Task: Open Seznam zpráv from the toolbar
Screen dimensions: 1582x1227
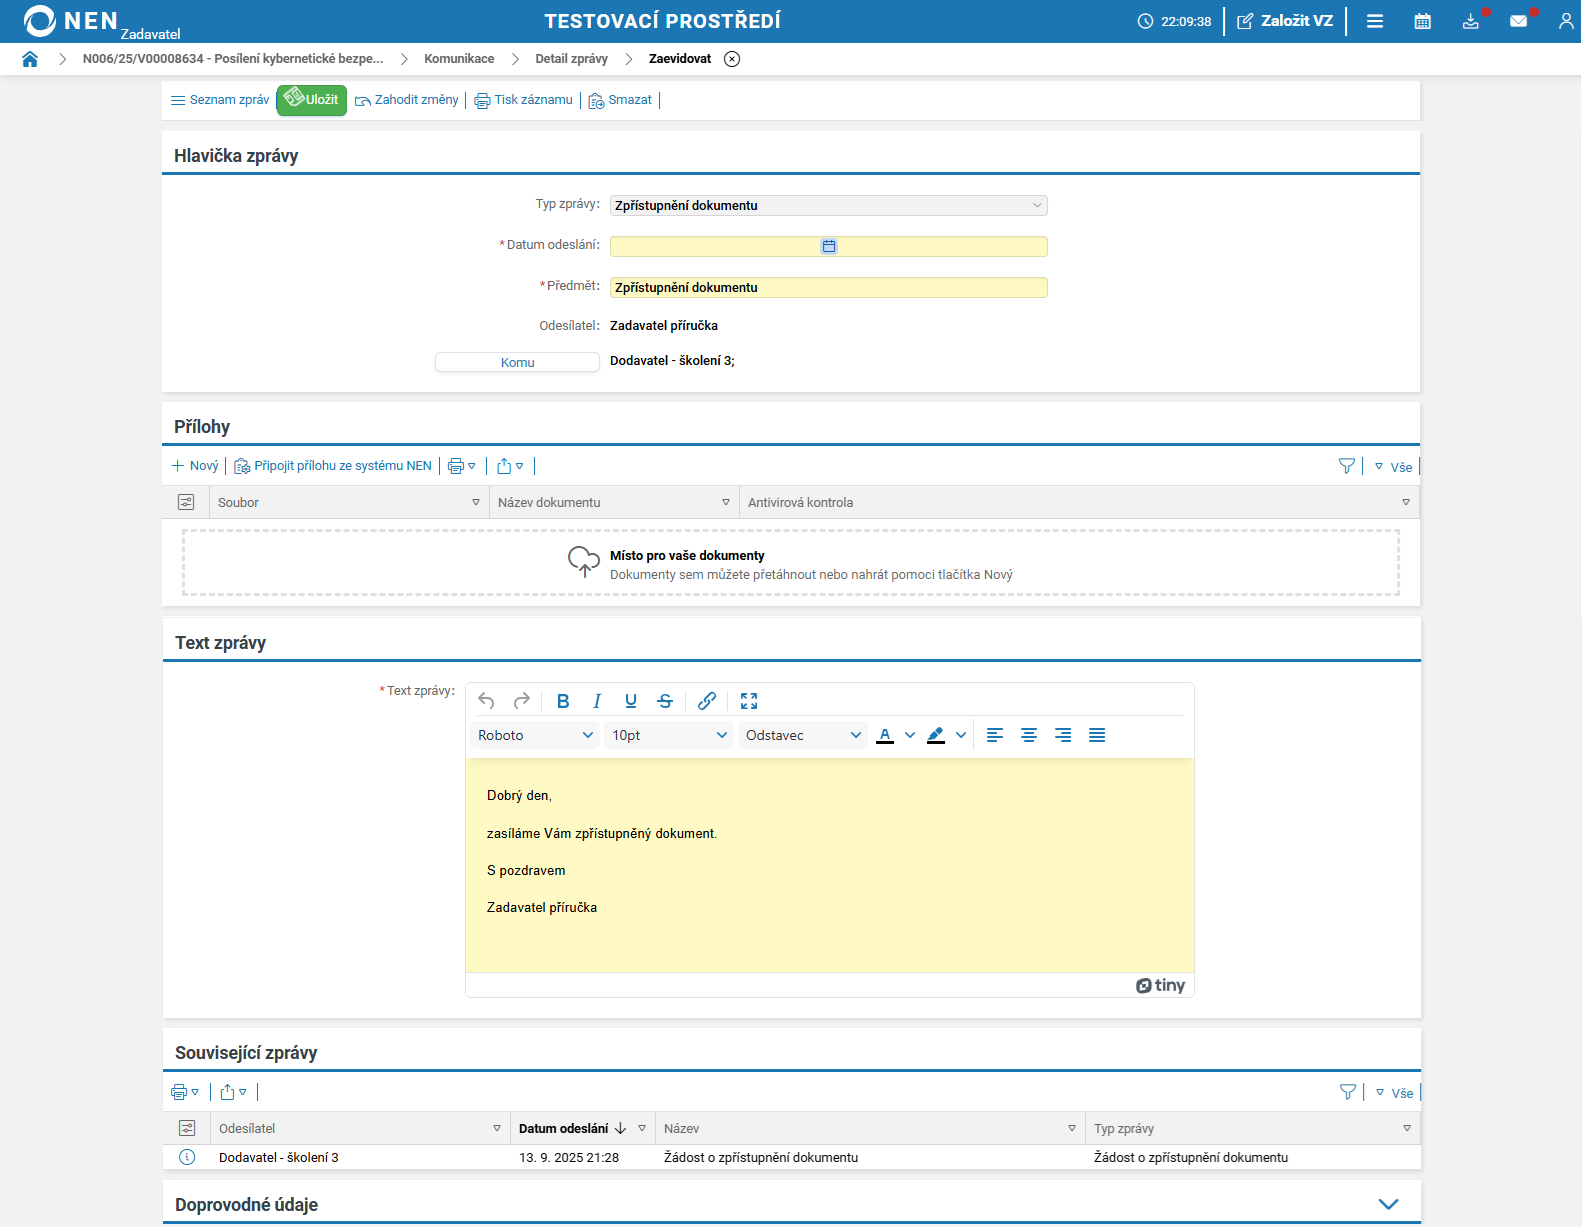Action: coord(220,100)
